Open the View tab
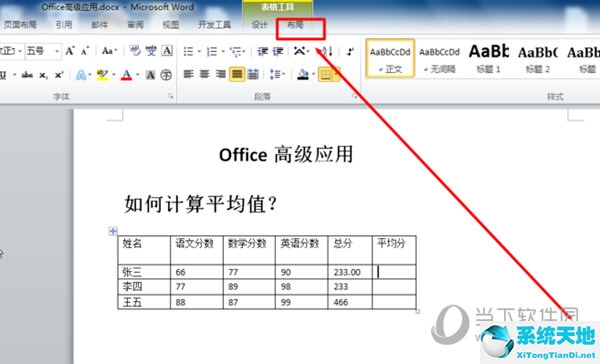The height and width of the screenshot is (364, 600). click(171, 25)
